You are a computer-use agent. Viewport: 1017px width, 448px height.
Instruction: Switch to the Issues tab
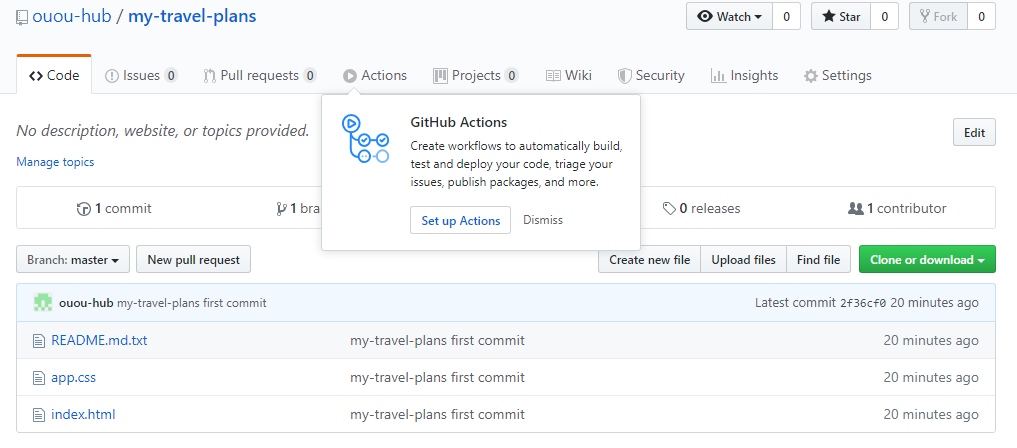pos(140,75)
